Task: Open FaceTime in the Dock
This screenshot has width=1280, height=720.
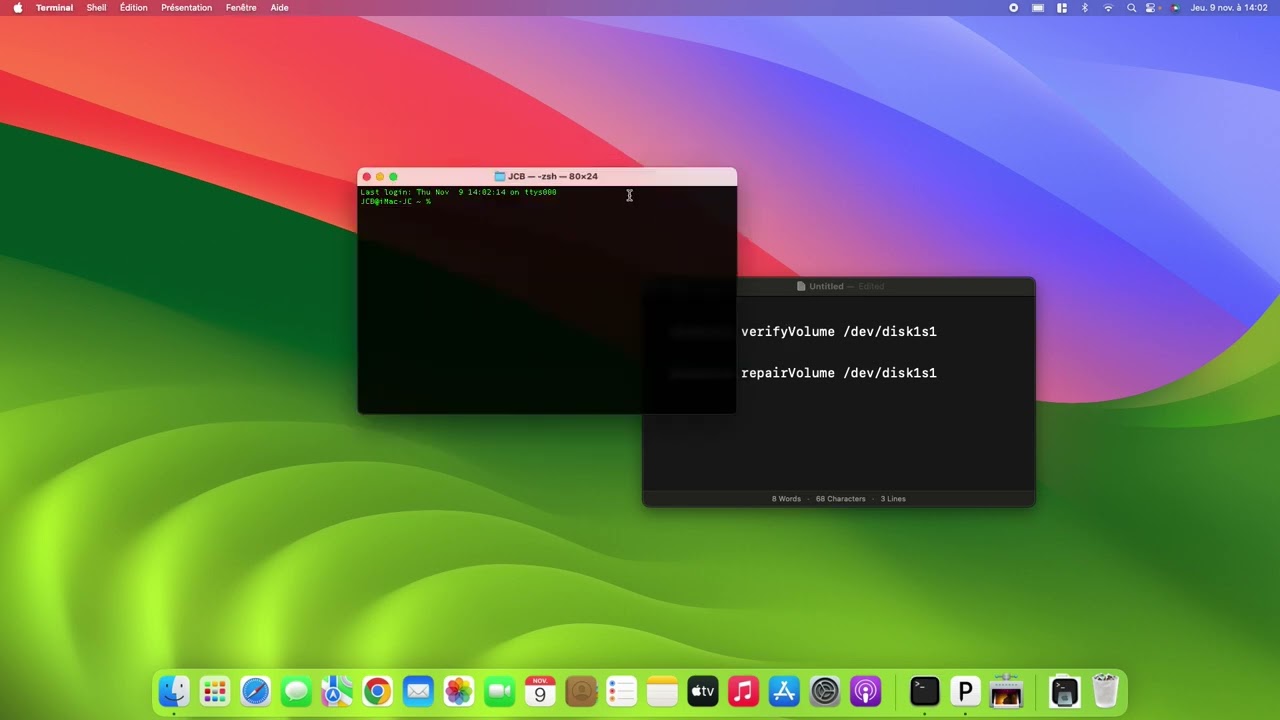Action: point(499,691)
